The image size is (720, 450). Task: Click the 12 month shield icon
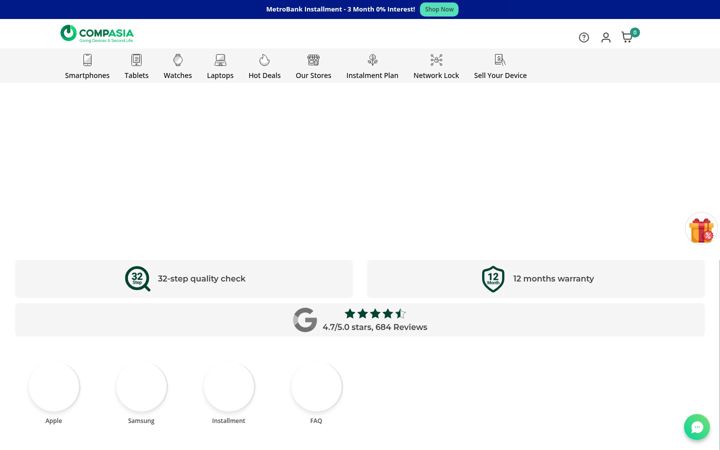[493, 279]
